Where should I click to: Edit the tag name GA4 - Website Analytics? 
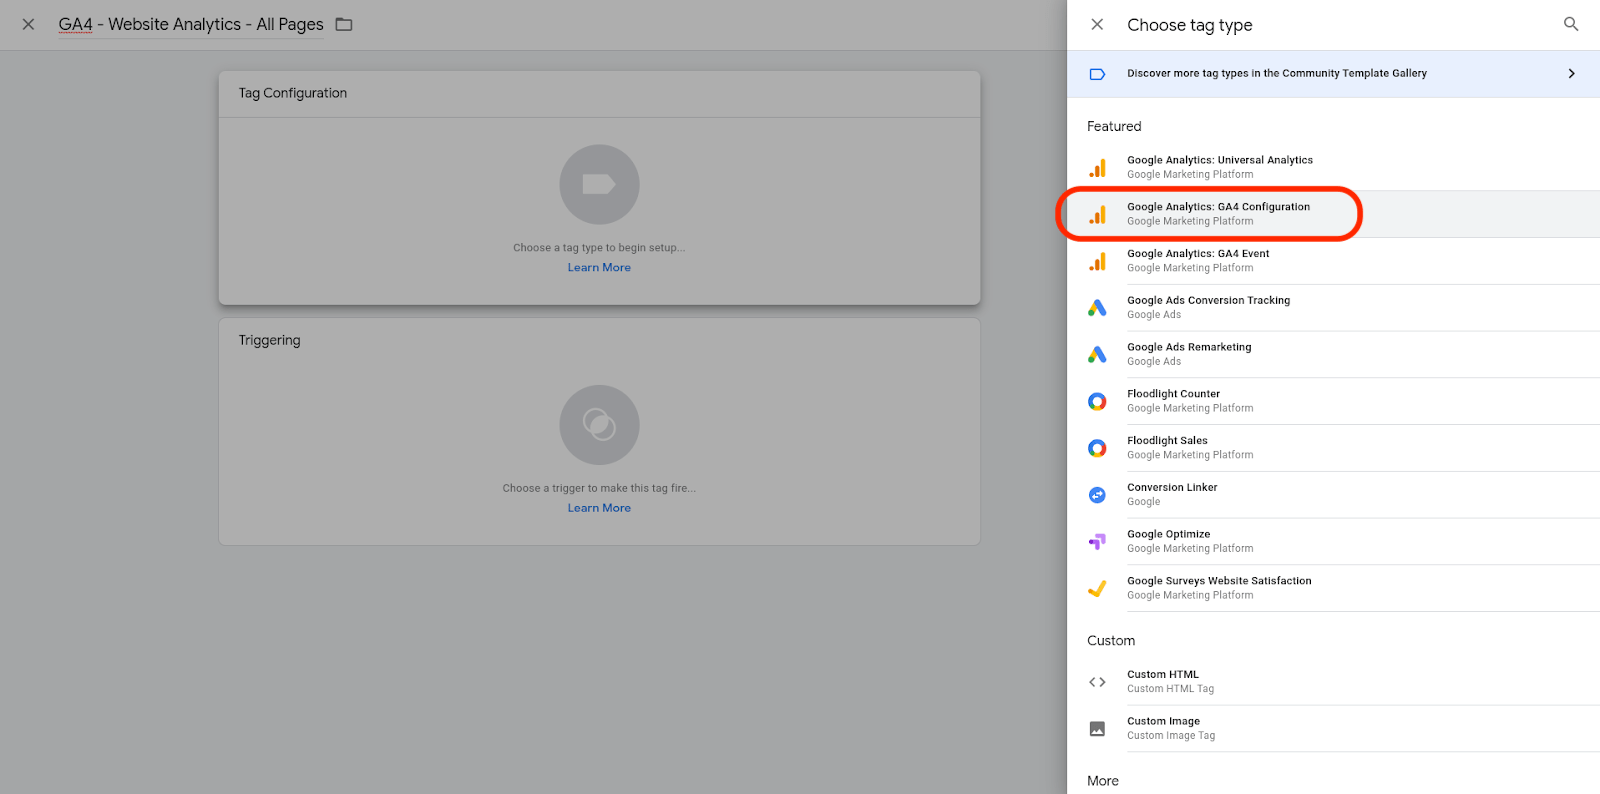191,24
